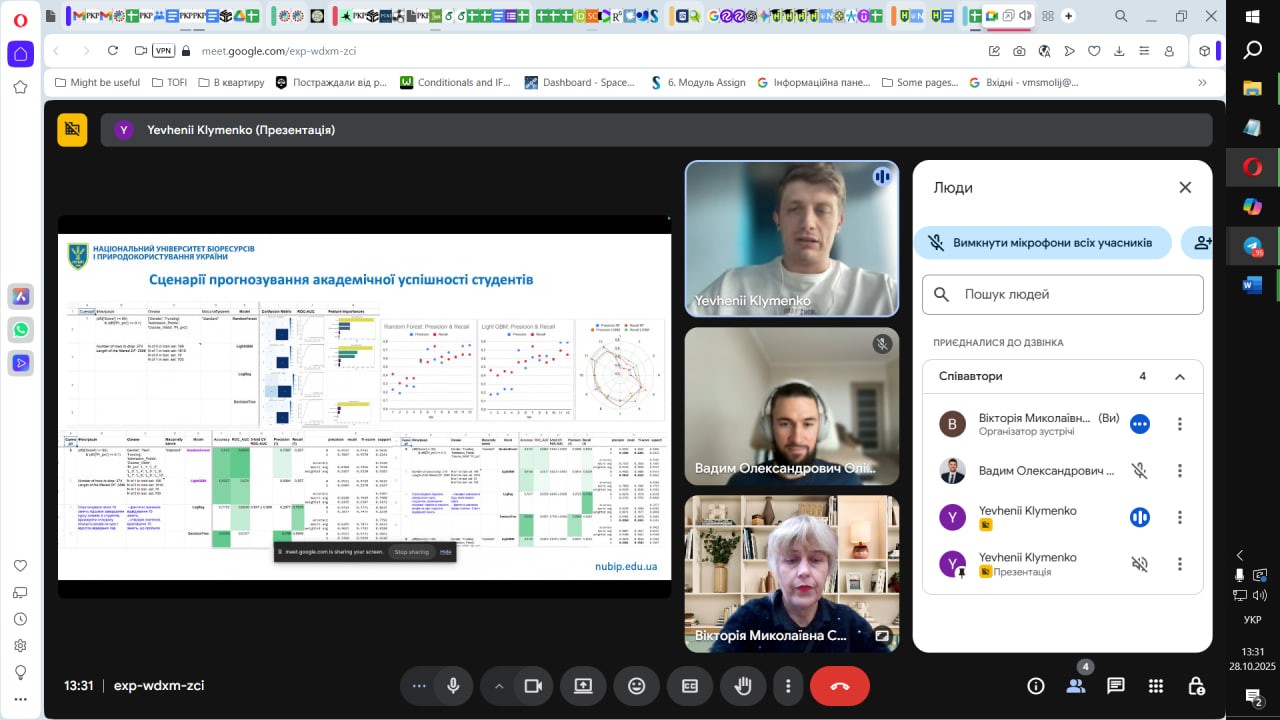Image resolution: width=1280 pixels, height=720 pixels.
Task: Open Aria AI in Opera sidebar
Action: click(x=20, y=296)
